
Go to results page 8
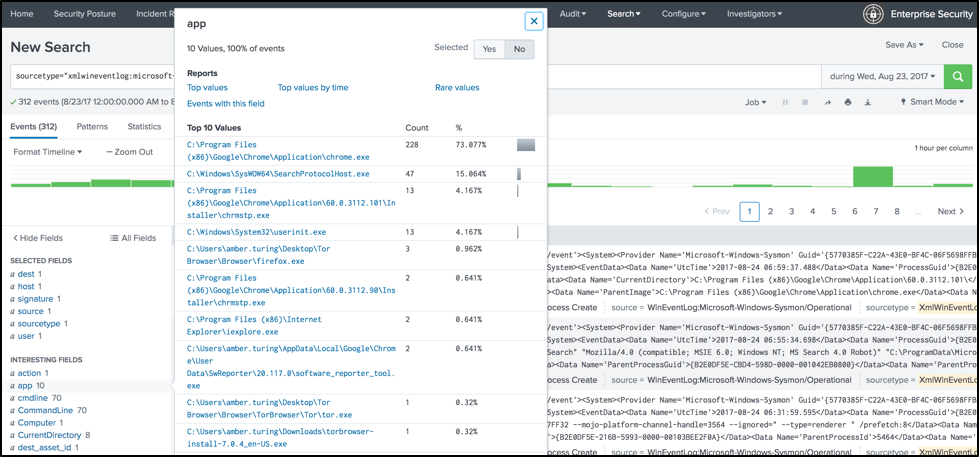click(897, 212)
